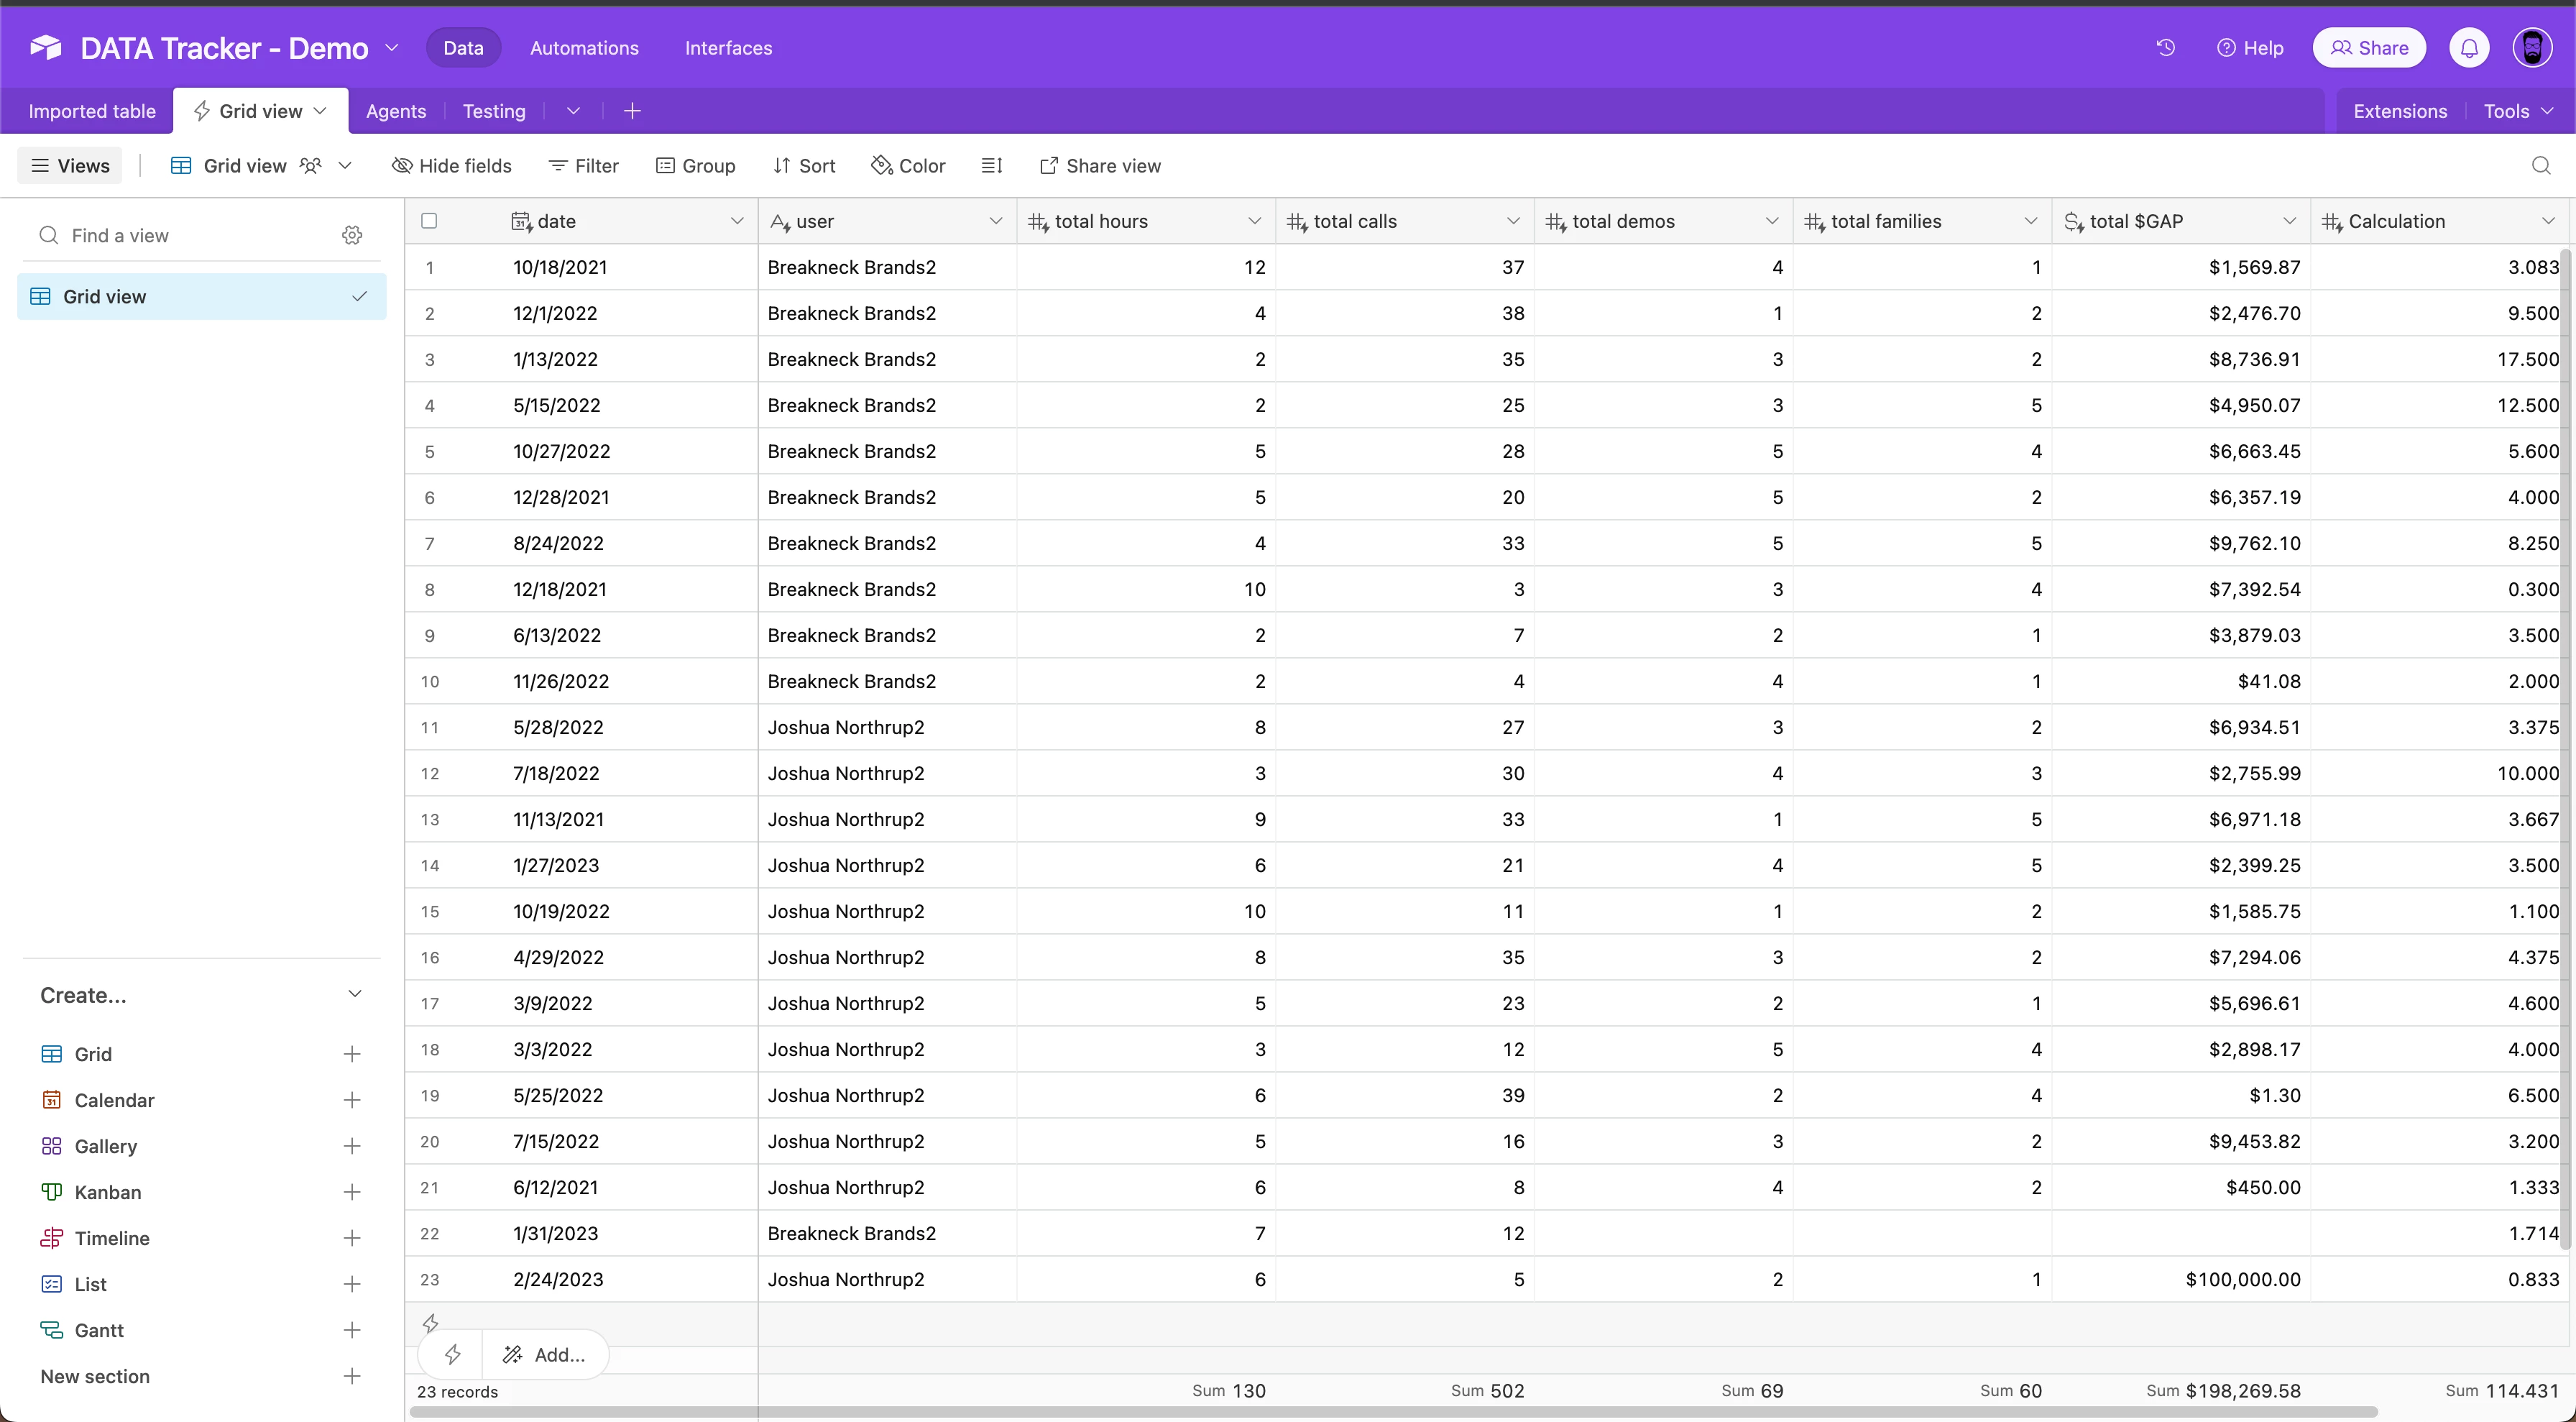Click the Gantt view type icon
Viewport: 2576px width, 1422px height.
point(51,1329)
